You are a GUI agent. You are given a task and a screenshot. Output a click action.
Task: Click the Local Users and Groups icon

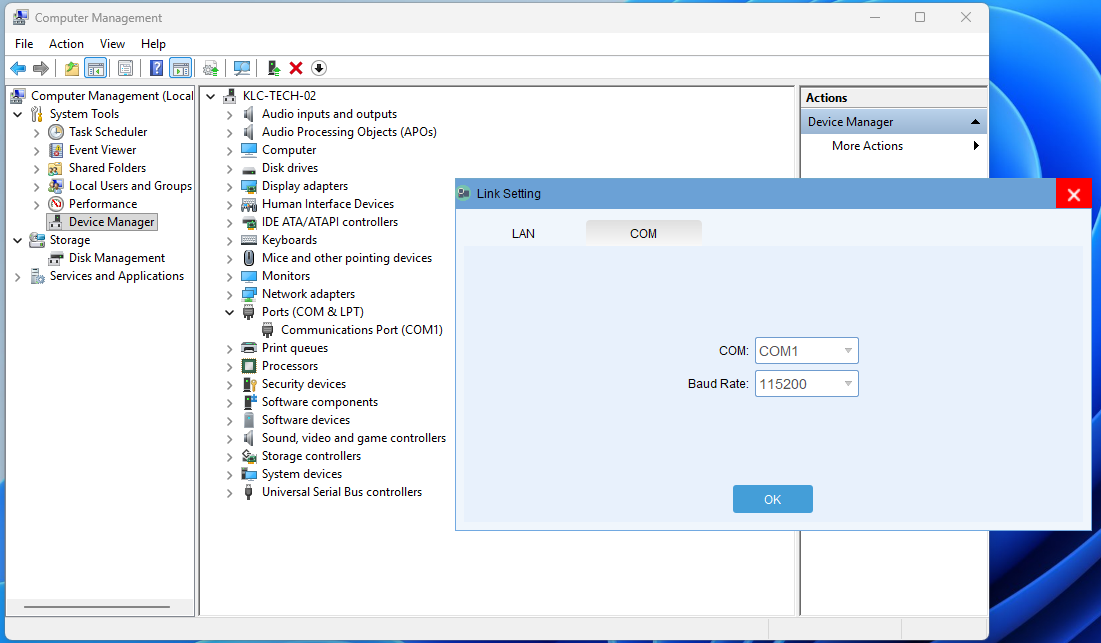[56, 186]
